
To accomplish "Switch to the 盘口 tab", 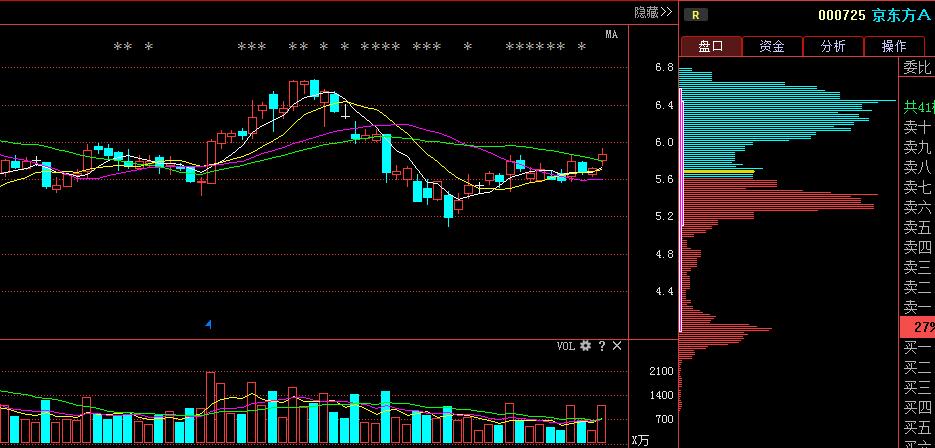I will point(711,46).
